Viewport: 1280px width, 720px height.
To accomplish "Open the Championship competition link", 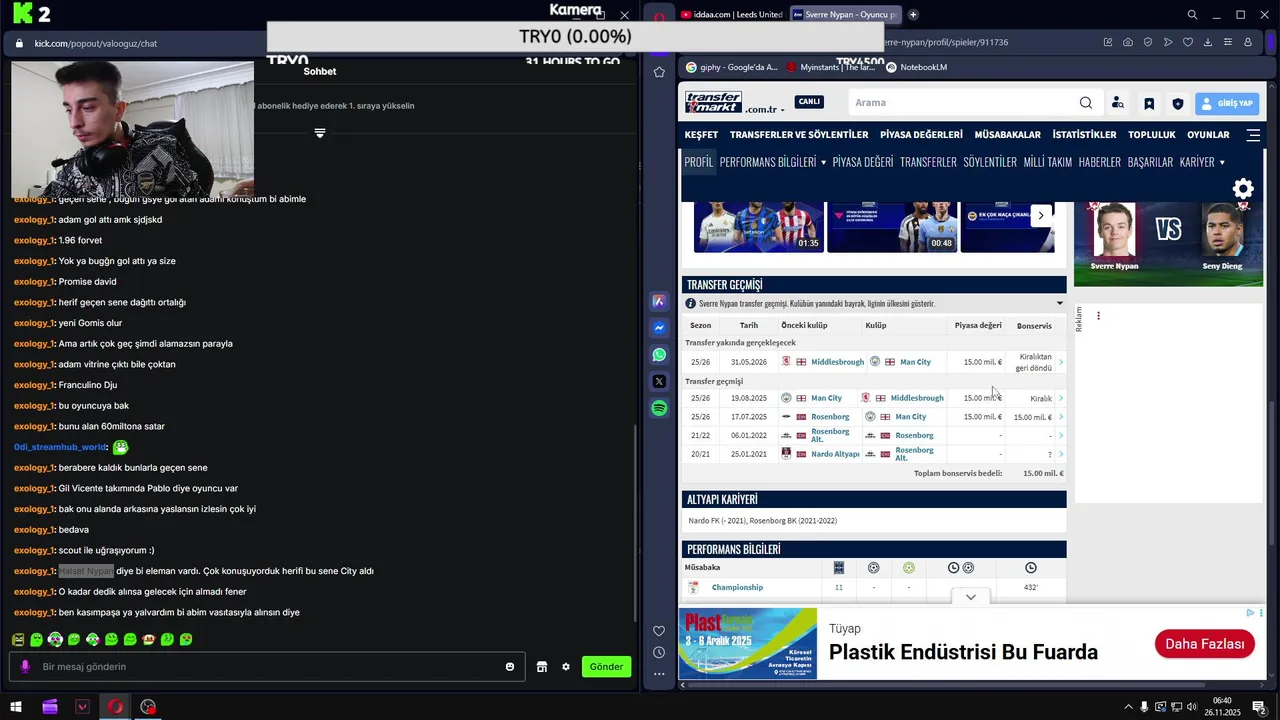I will [737, 588].
